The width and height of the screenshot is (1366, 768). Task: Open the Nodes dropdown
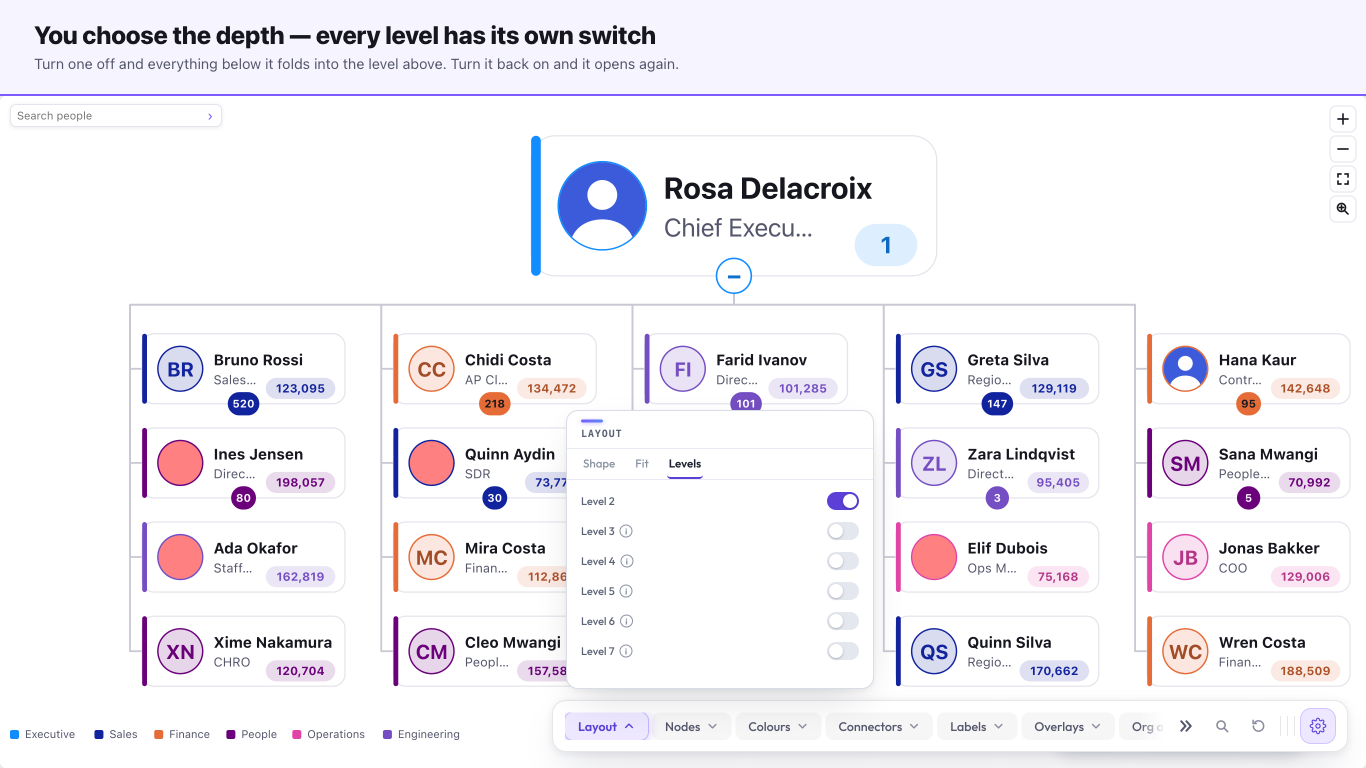(x=691, y=727)
